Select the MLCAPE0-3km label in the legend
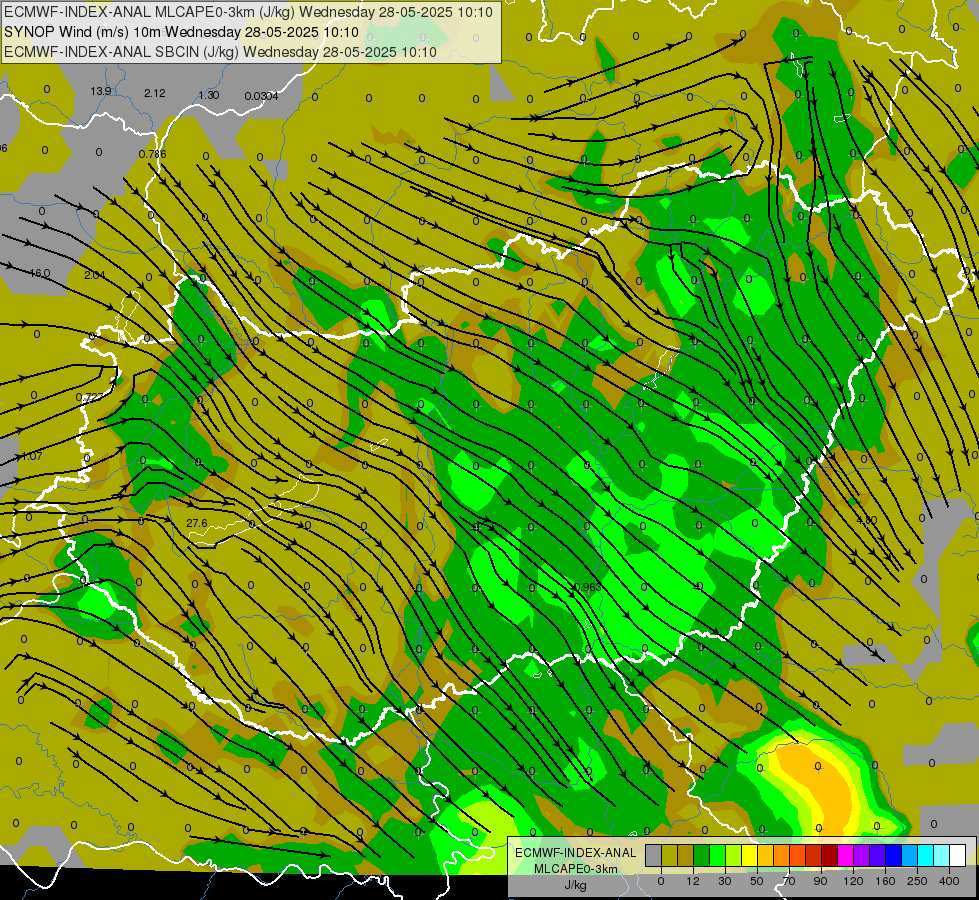The image size is (979, 900). pyautogui.click(x=575, y=869)
